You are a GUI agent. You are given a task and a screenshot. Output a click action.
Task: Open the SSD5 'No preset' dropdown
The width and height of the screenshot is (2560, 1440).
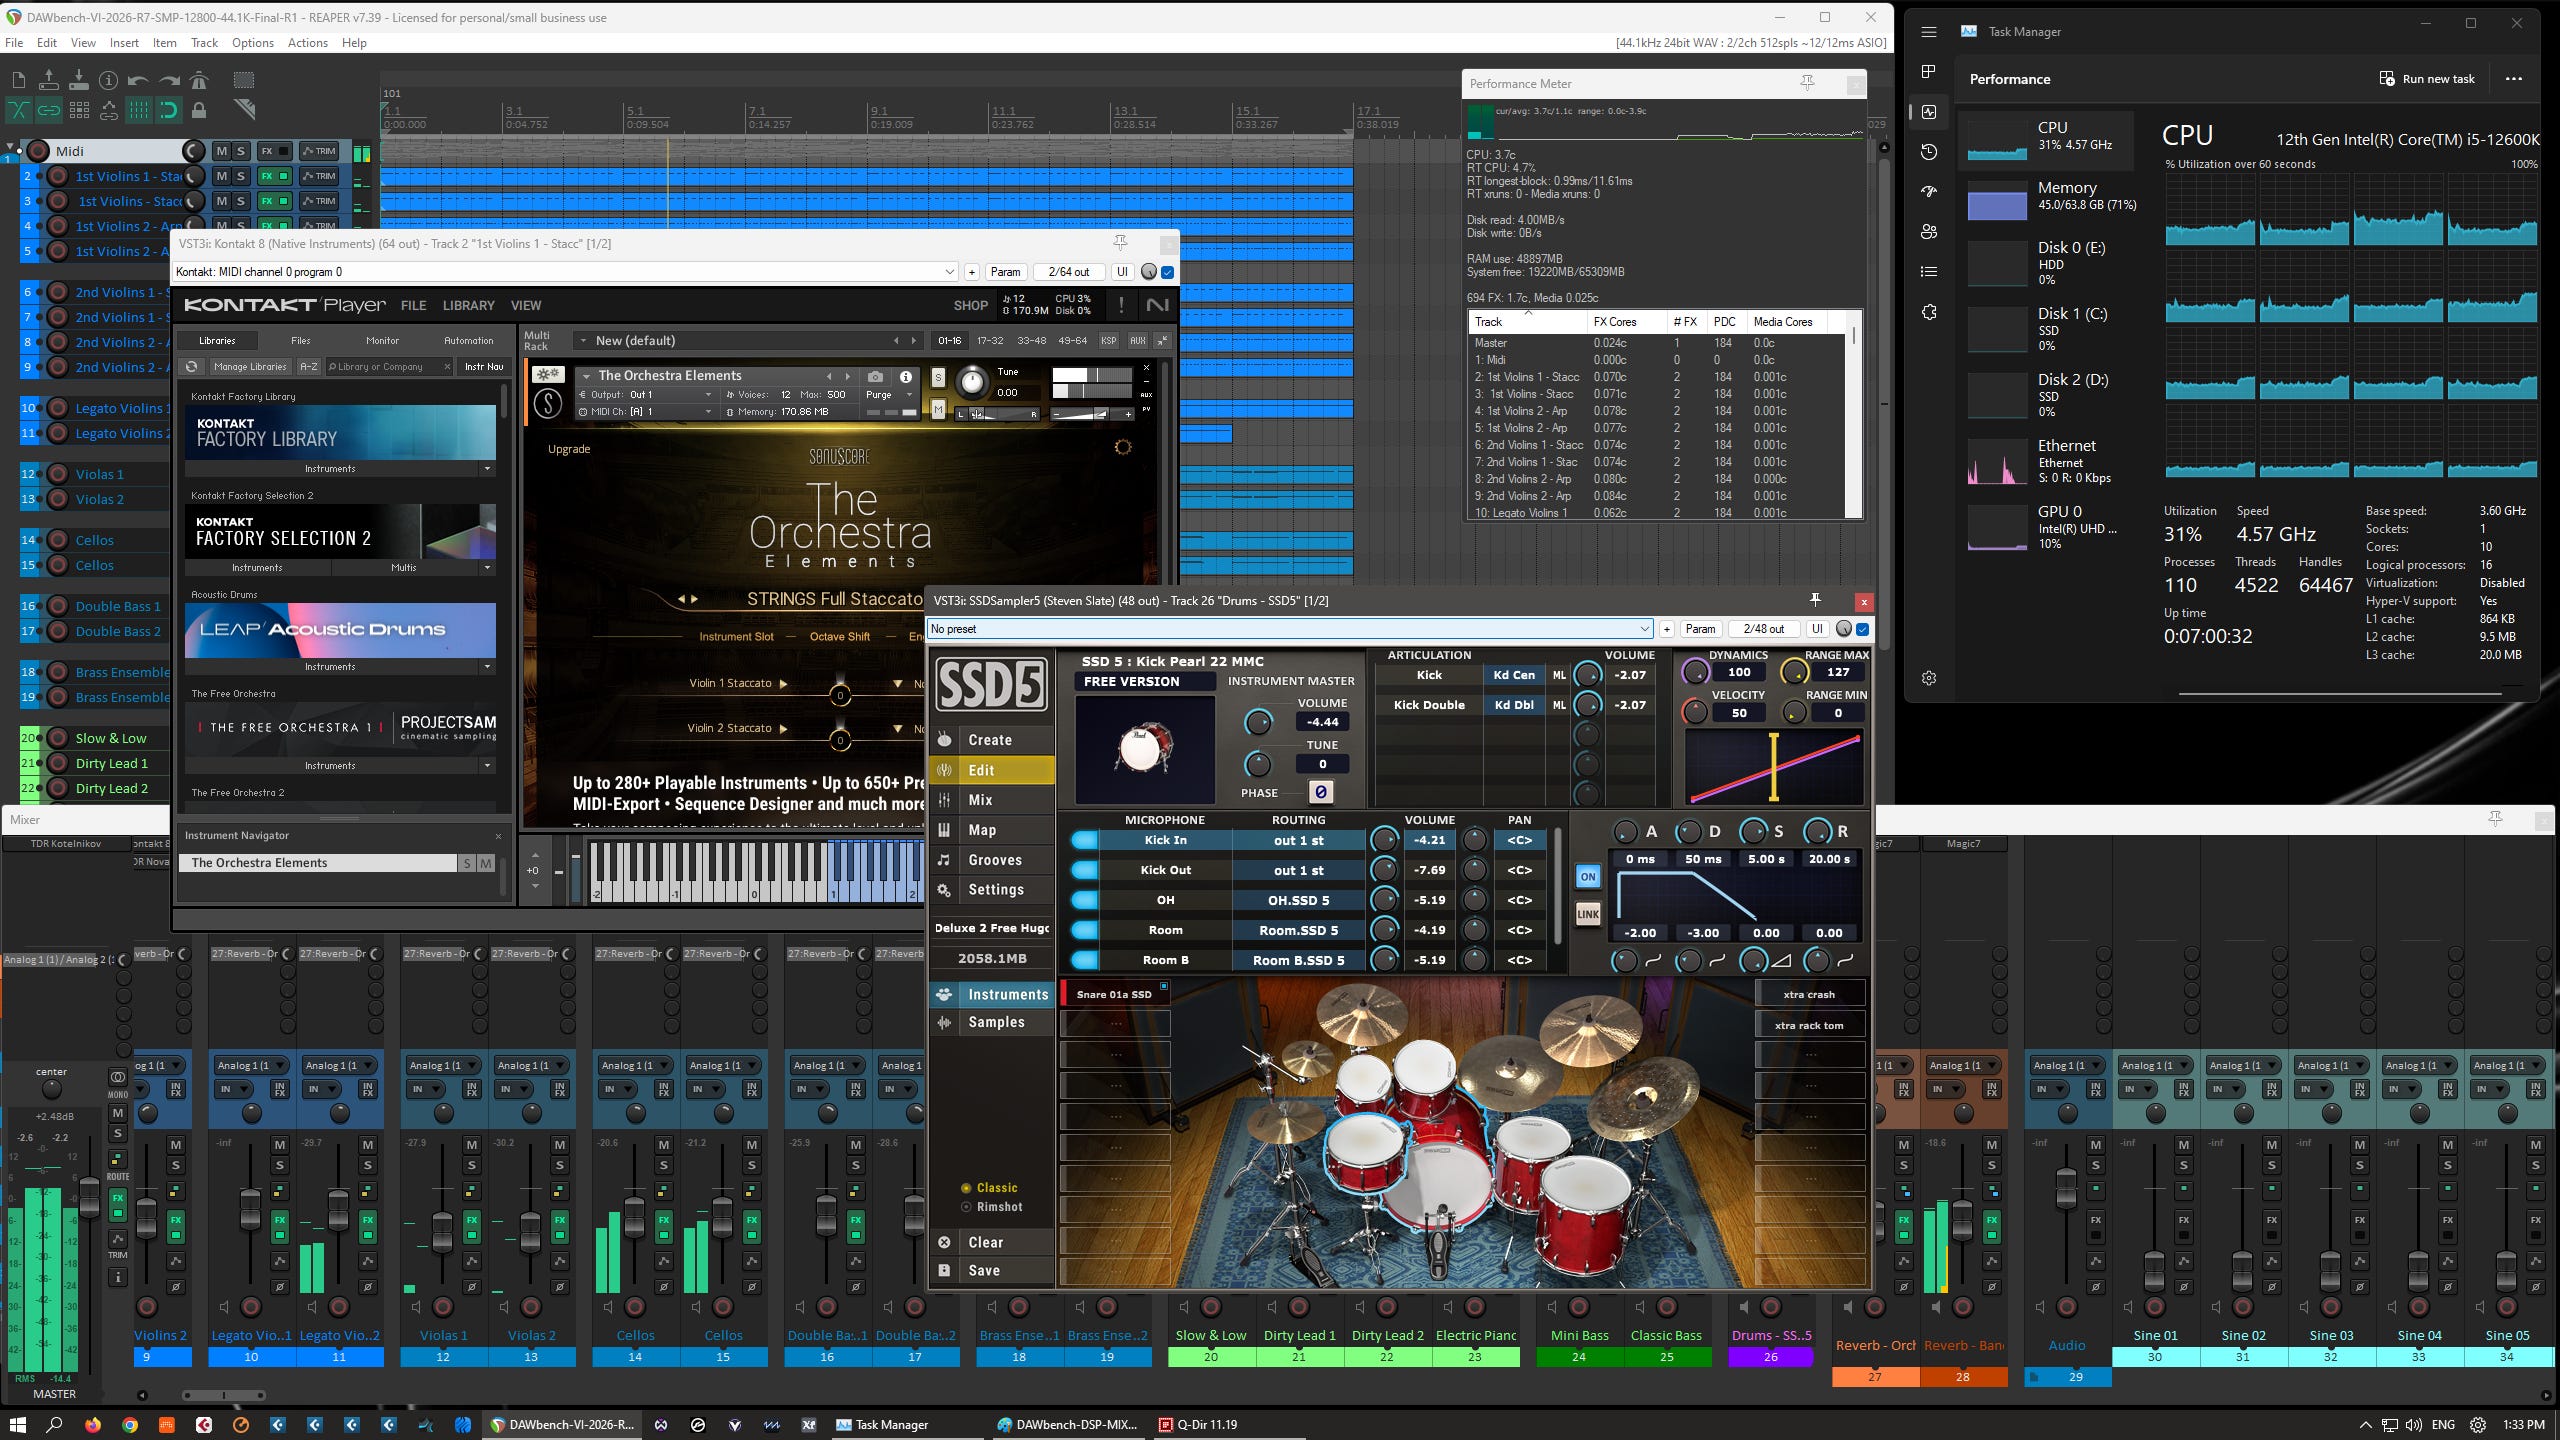click(x=1643, y=629)
